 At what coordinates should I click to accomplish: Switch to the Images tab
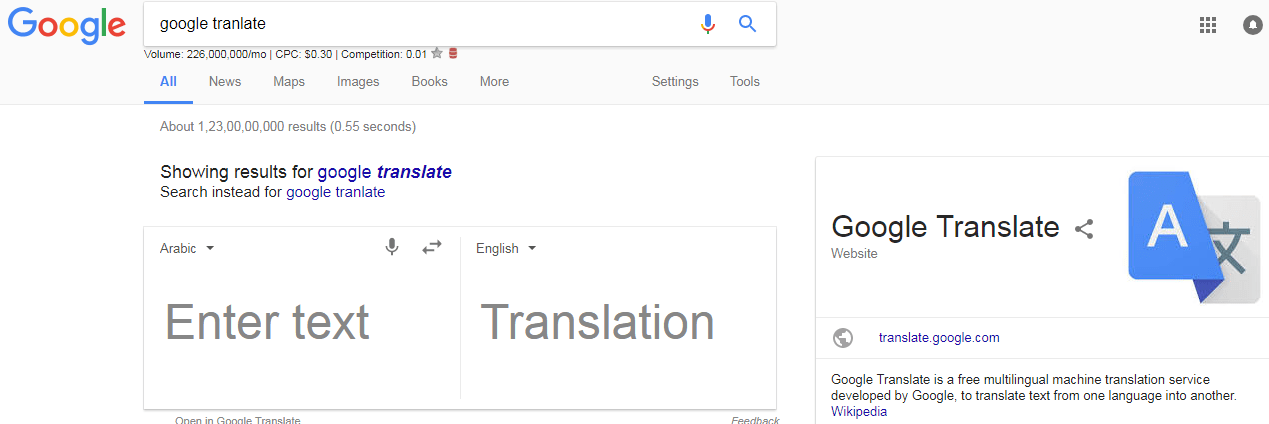[358, 82]
